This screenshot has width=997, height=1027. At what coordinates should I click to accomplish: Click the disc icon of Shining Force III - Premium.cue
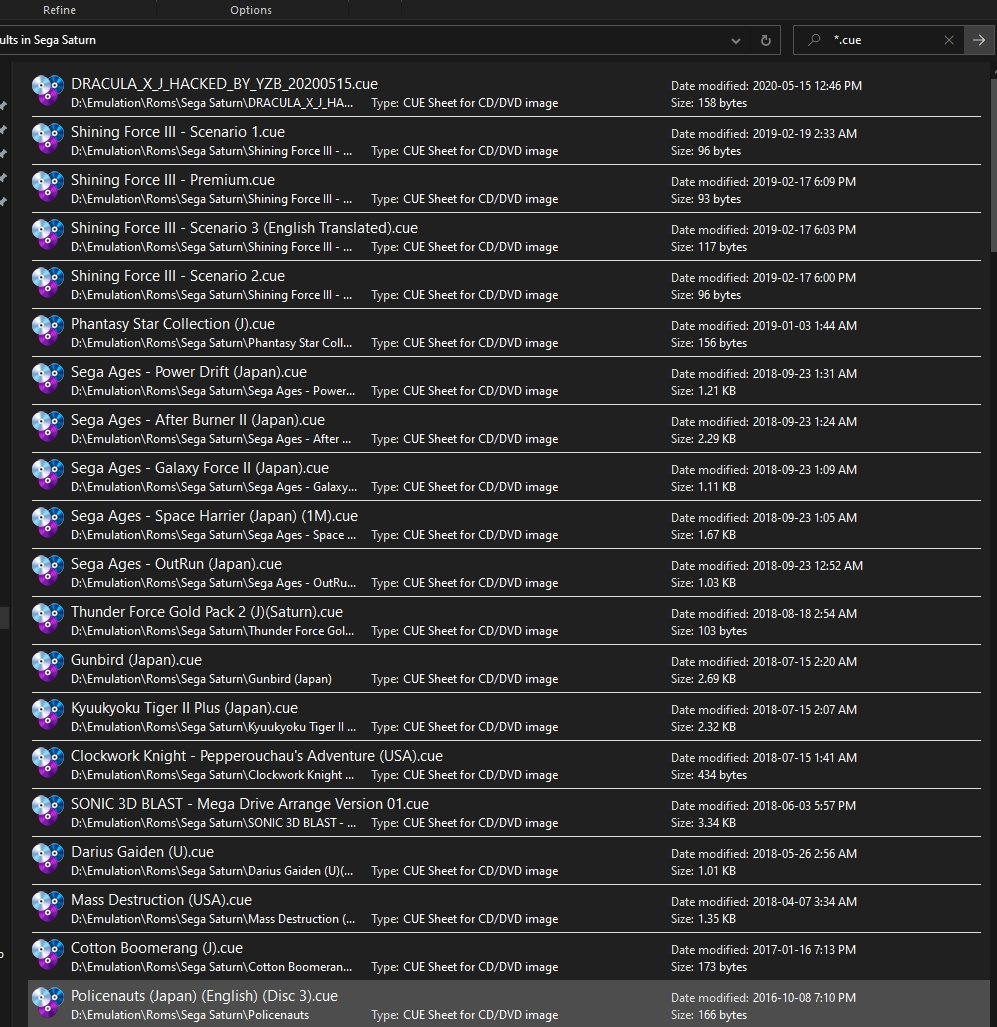click(48, 186)
